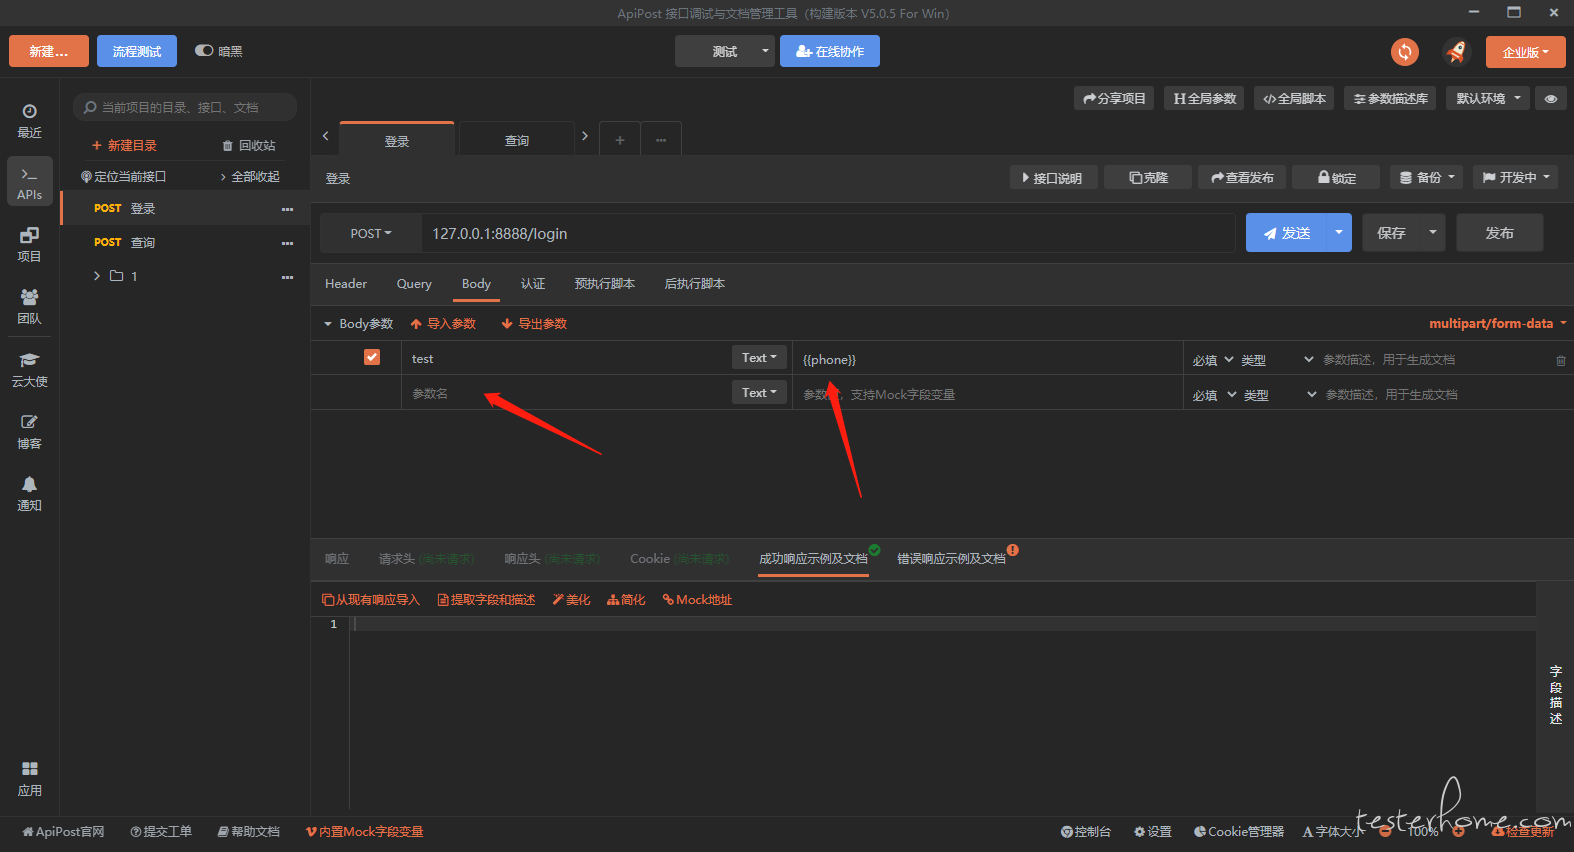
Task: Switch to the 预执行脚本 tab
Action: (605, 284)
